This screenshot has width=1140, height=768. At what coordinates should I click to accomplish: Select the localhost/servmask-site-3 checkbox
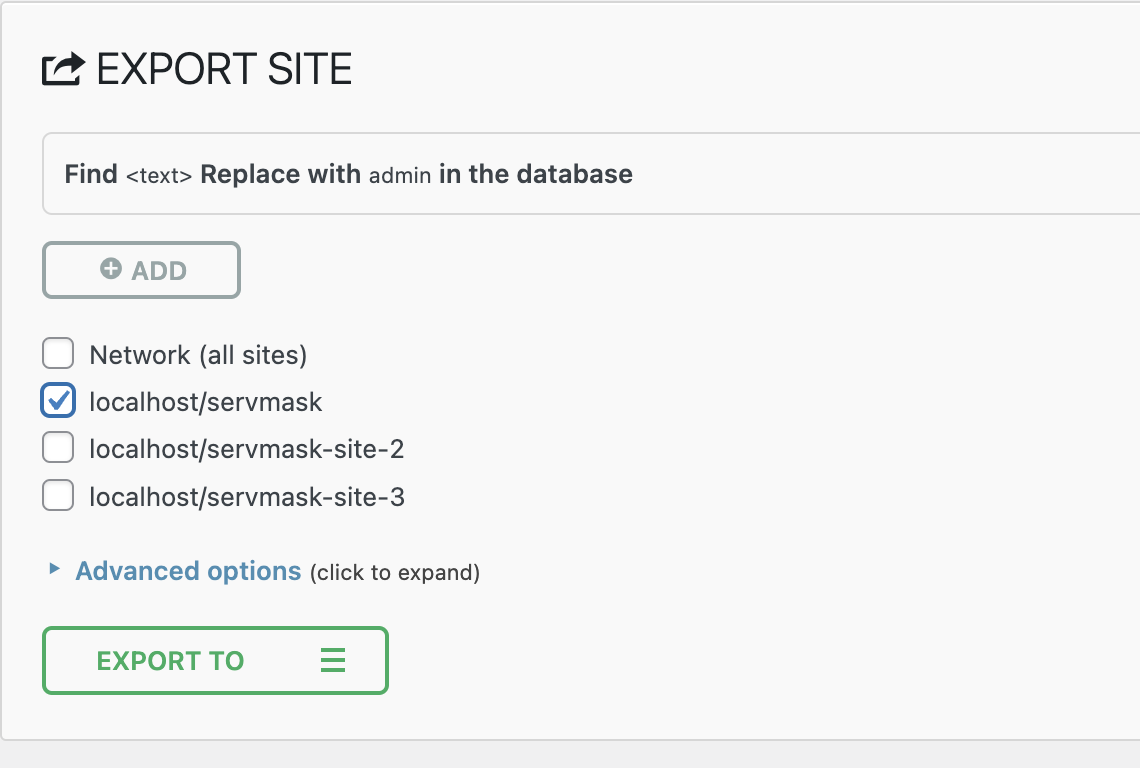[x=58, y=496]
